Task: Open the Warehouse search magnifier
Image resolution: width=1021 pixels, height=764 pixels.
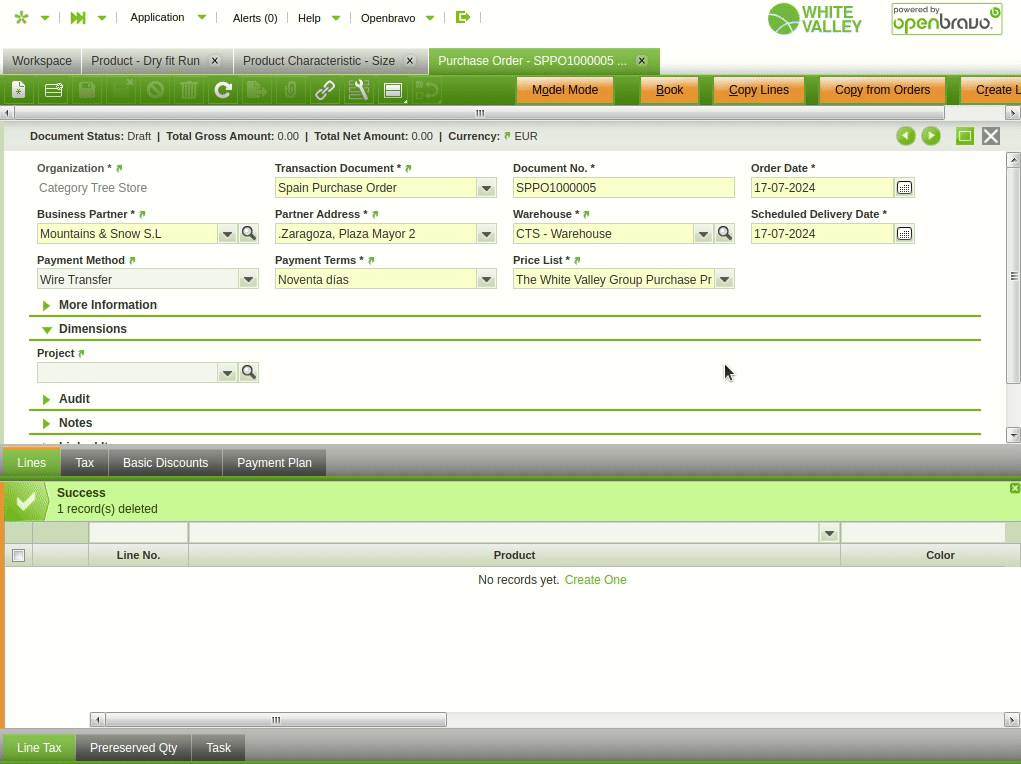Action: coord(725,233)
